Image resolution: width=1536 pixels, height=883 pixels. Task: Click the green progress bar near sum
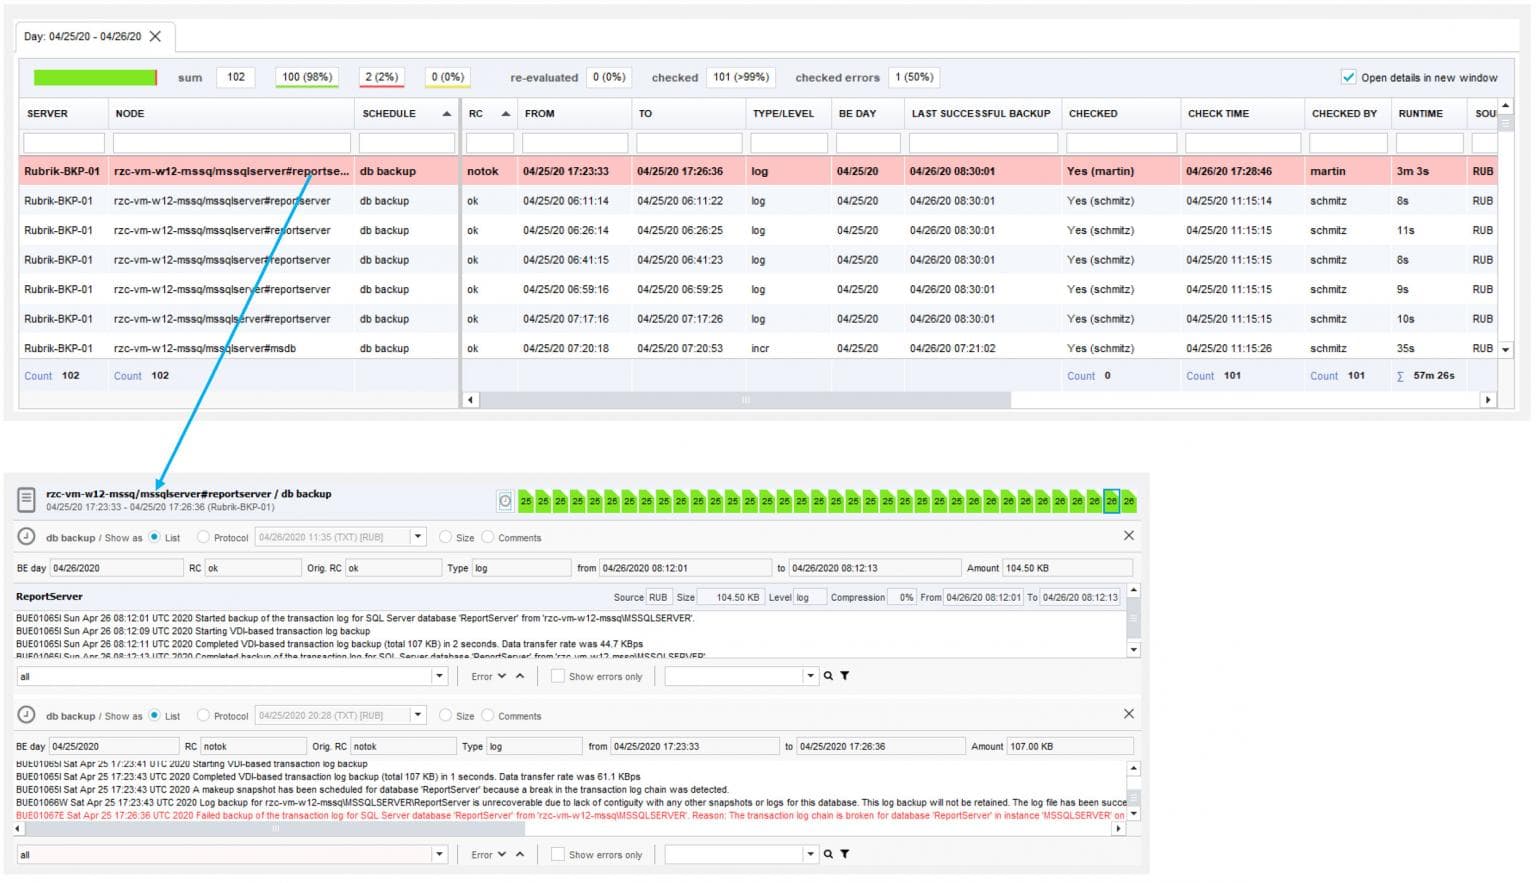pyautogui.click(x=95, y=76)
